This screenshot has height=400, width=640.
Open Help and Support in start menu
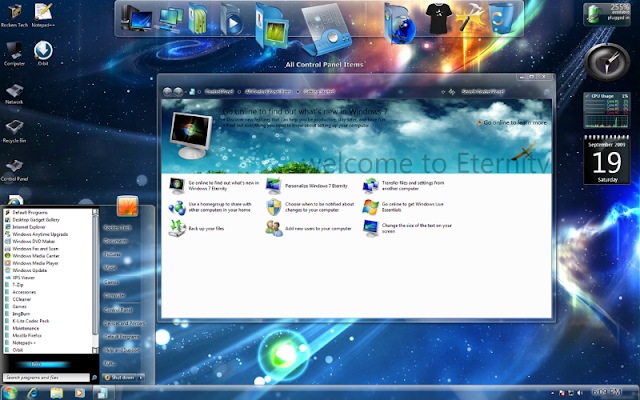(122, 350)
